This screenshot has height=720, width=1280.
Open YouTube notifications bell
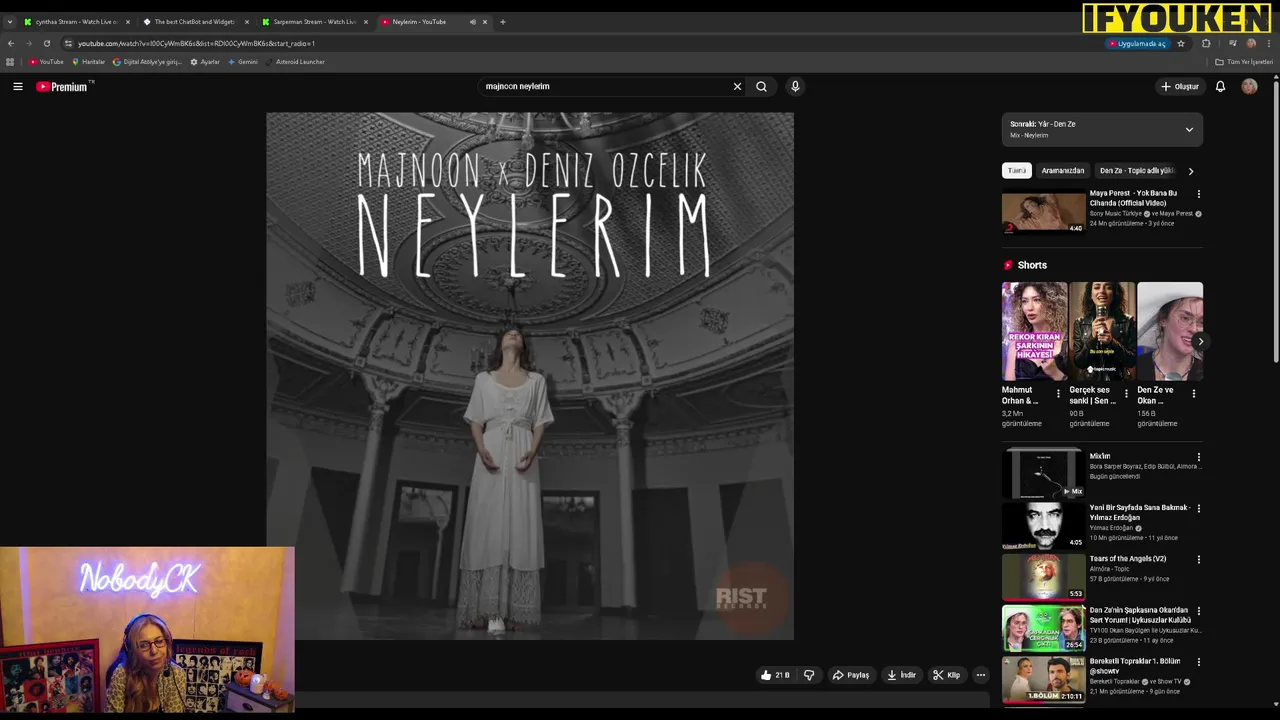1220,87
